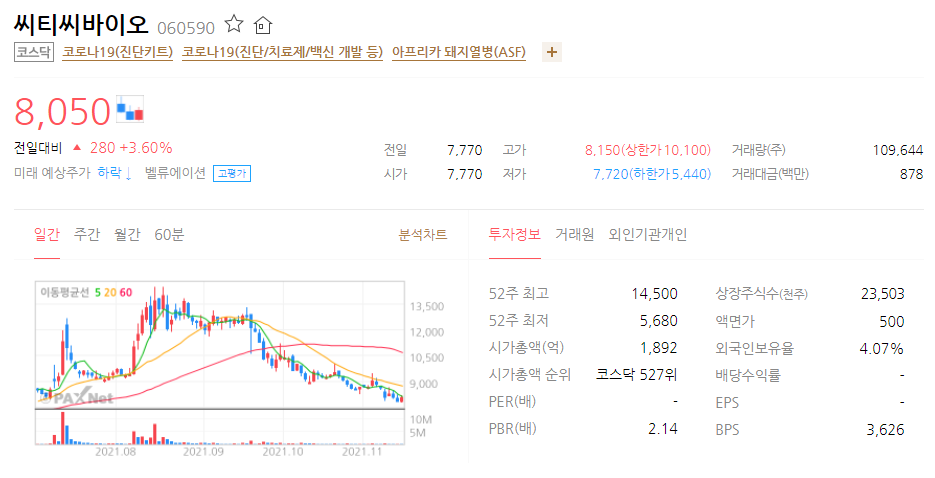Screen dimensions: 935x478
Task: Select the 투자정보 tab
Action: (515, 235)
